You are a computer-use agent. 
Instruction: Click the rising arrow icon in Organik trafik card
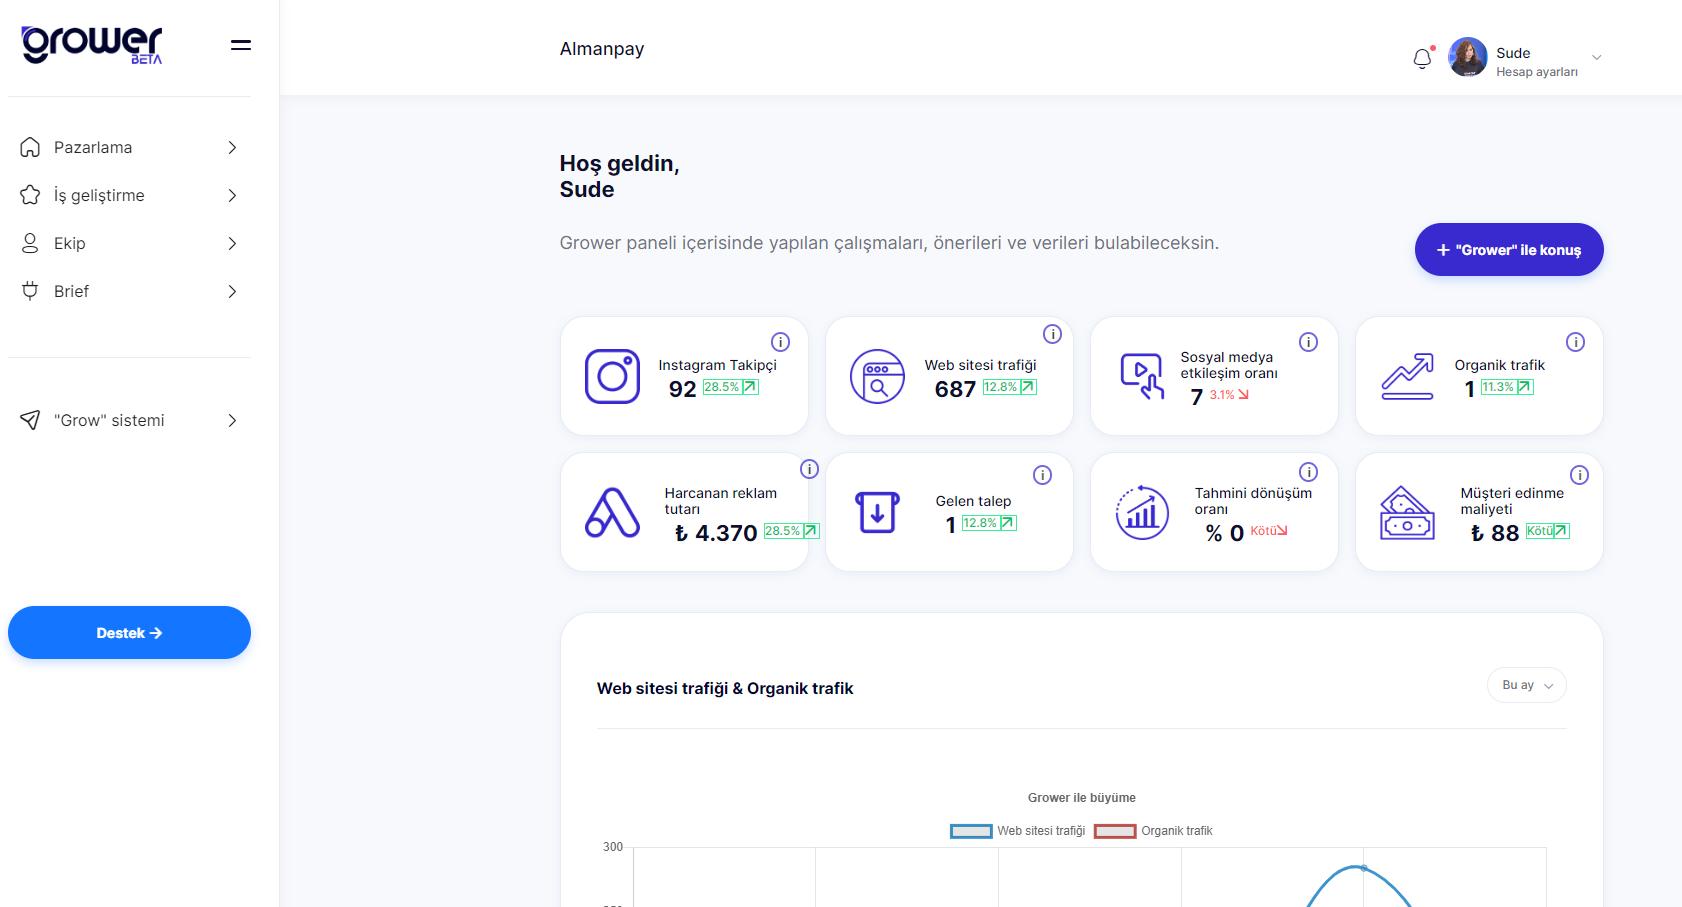point(1407,376)
